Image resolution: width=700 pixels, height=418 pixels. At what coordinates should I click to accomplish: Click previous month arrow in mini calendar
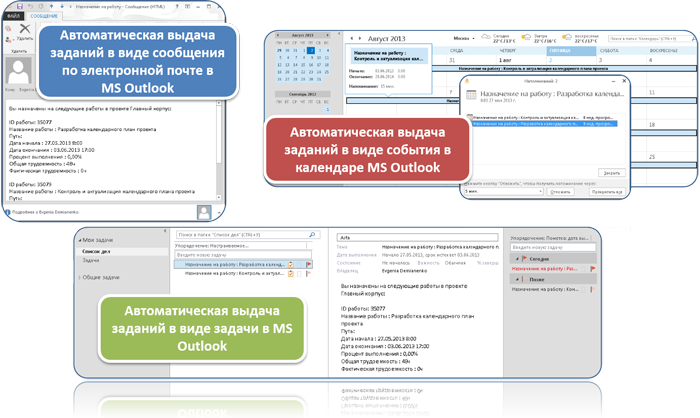(278, 35)
